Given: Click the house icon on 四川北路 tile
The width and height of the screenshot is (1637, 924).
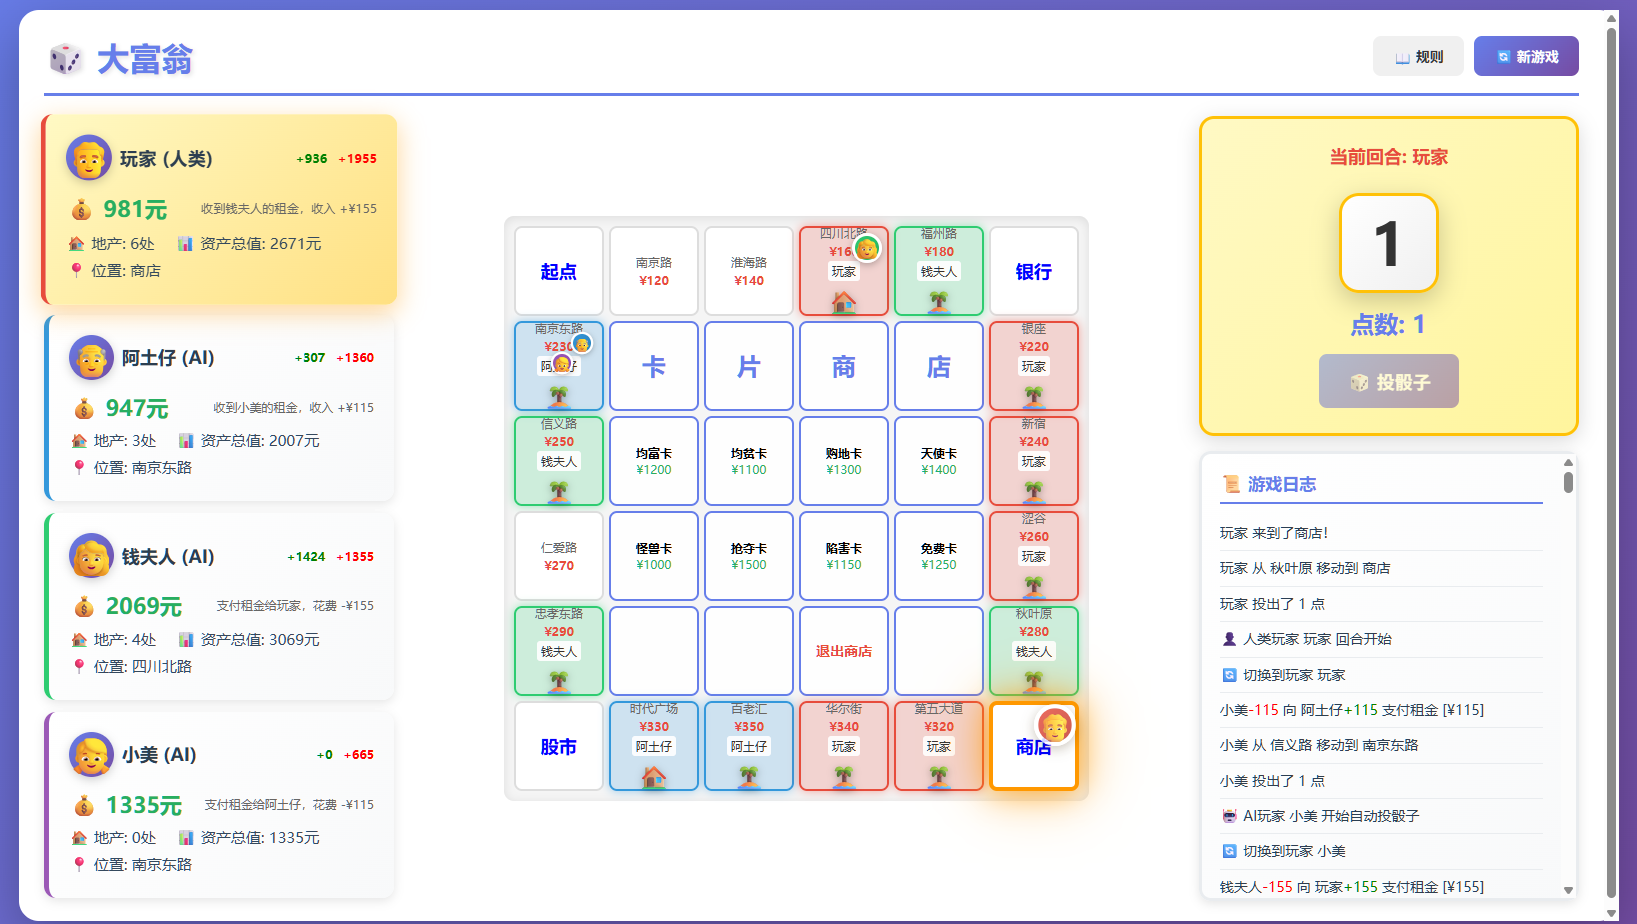Looking at the screenshot, I should coord(844,301).
